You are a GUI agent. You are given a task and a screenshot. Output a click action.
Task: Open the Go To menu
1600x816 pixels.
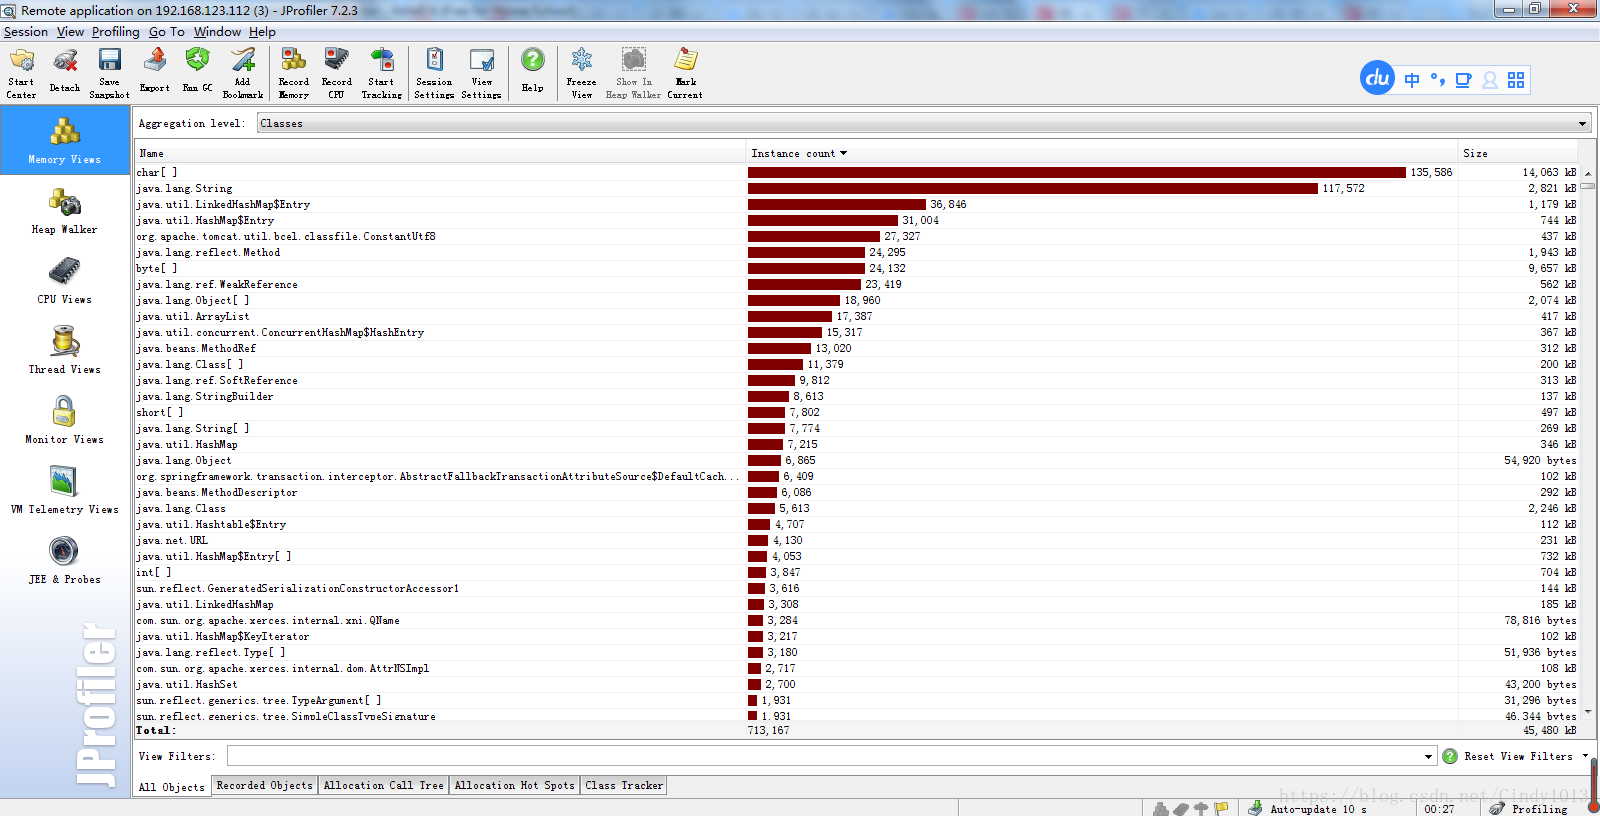coord(167,32)
